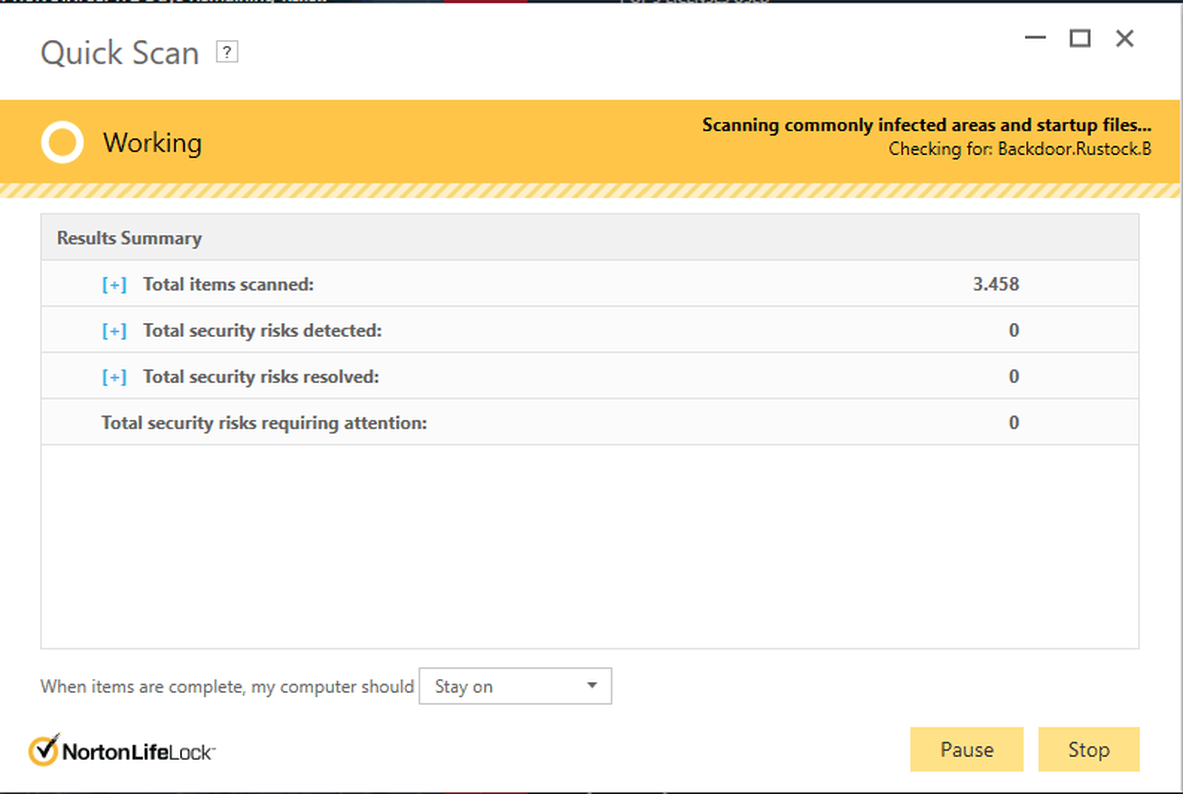Viewport: 1183px width, 794px height.
Task: Click the Checking for Backdoor.Rustock.B text
Action: [1019, 150]
